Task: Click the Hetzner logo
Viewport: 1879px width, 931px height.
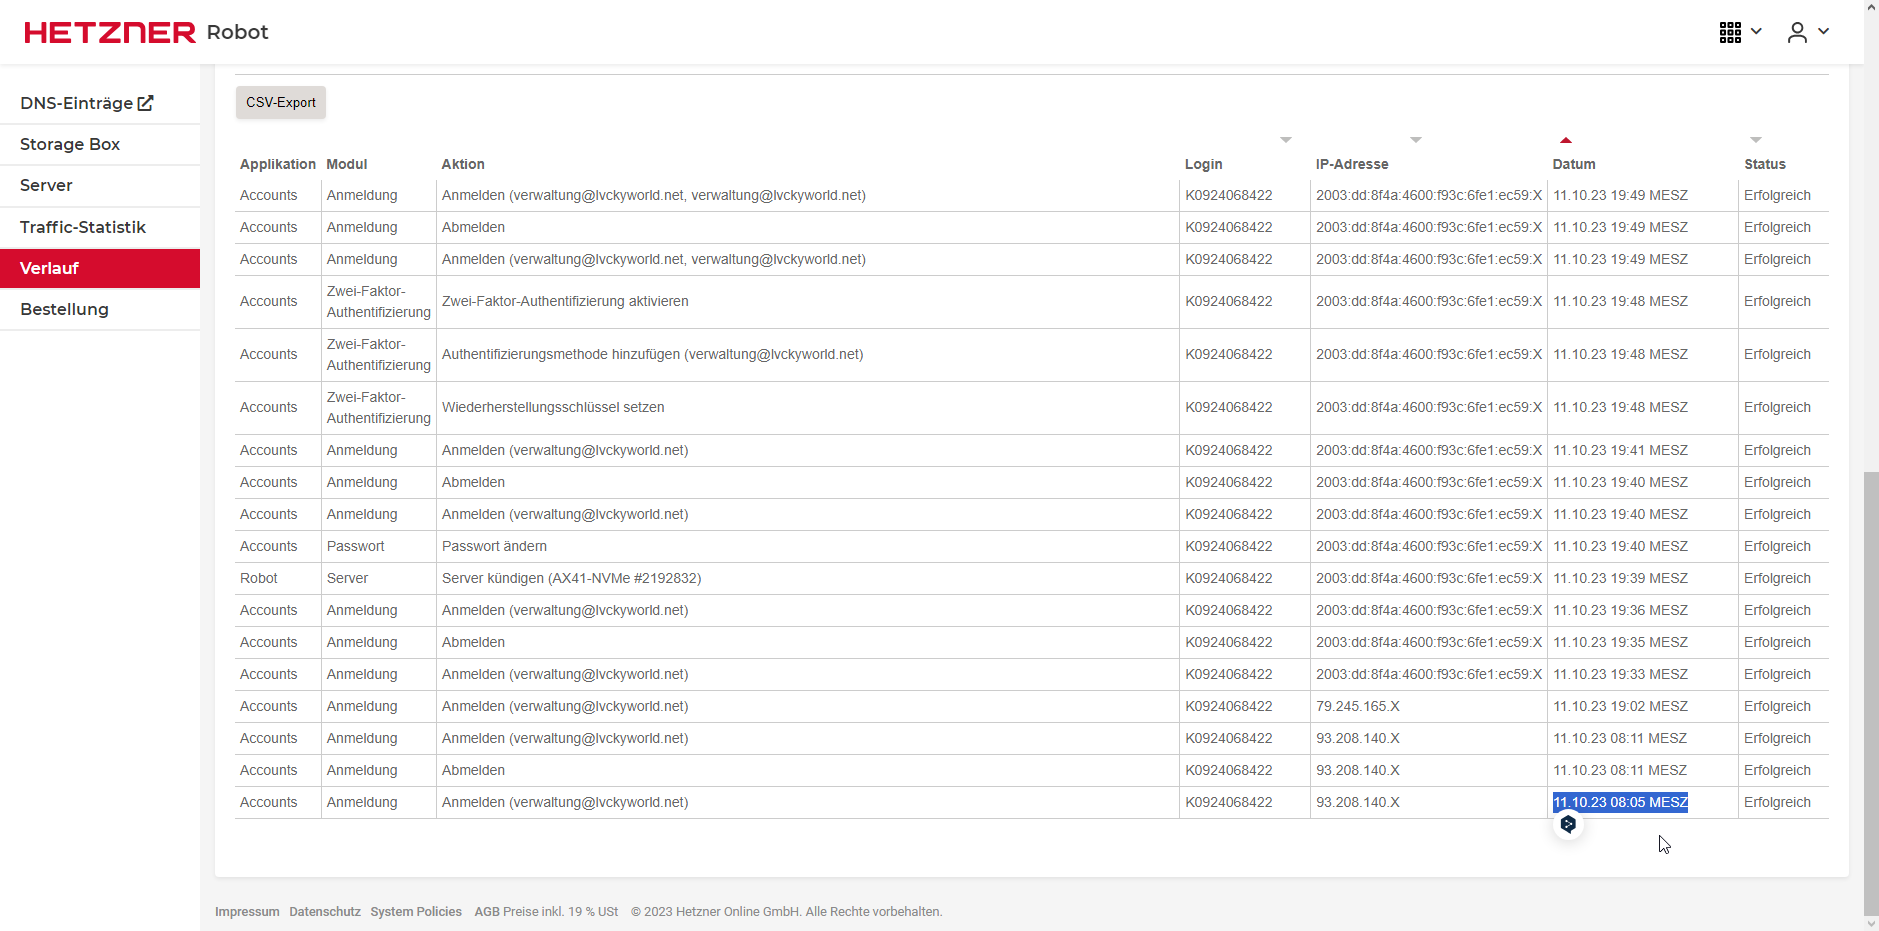Action: pyautogui.click(x=110, y=32)
